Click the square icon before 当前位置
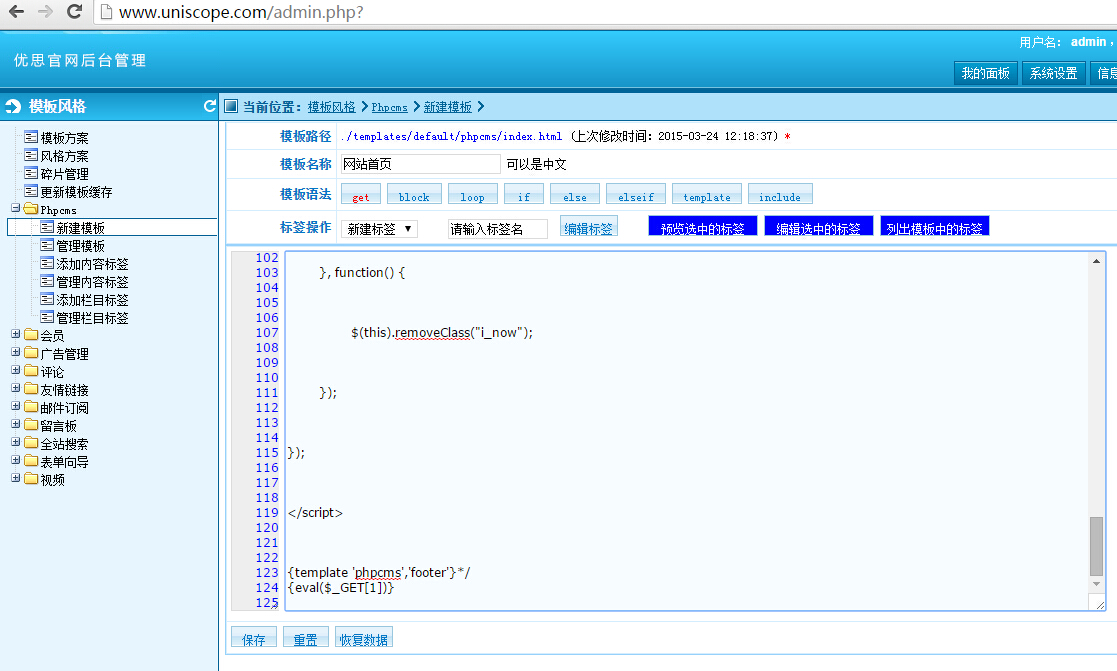The width and height of the screenshot is (1117, 671). click(x=231, y=106)
